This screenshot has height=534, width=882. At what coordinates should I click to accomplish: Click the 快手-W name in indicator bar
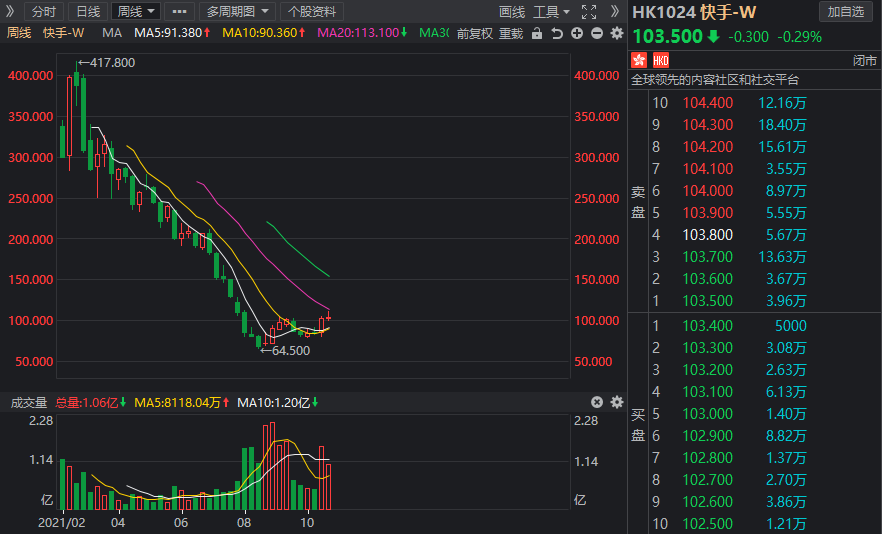pyautogui.click(x=63, y=33)
